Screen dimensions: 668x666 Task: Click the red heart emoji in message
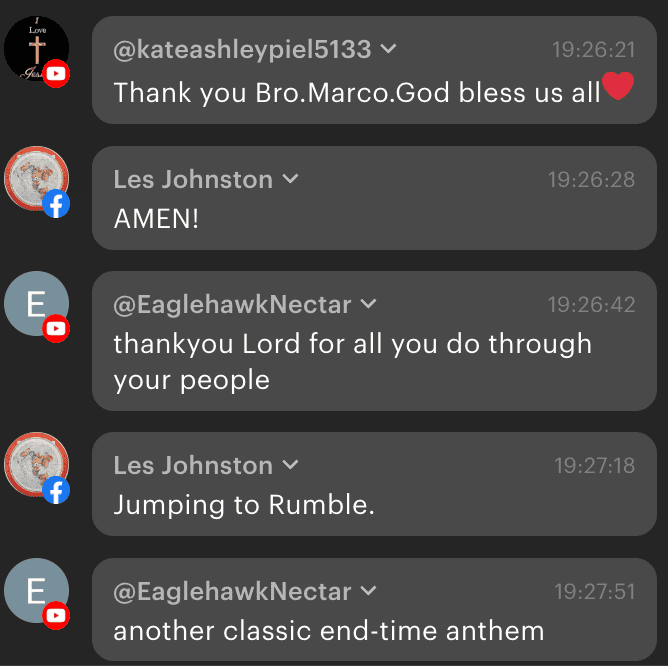pos(619,88)
